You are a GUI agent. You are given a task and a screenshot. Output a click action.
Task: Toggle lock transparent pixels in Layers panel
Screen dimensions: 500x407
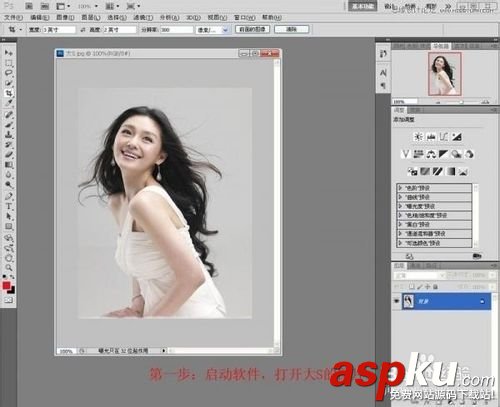click(412, 287)
